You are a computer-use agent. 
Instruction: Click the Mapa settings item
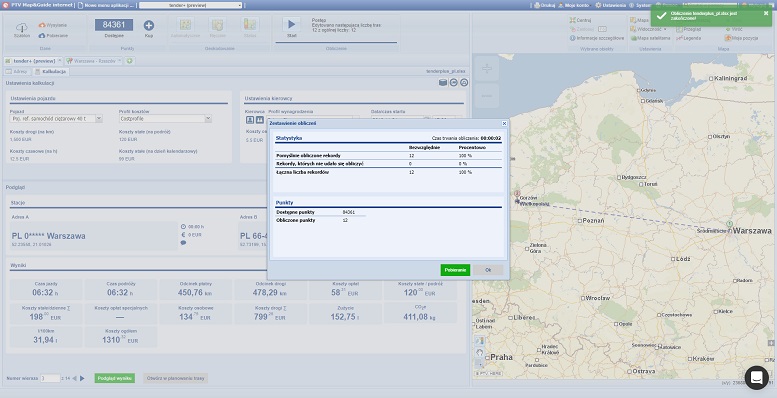(x=639, y=20)
